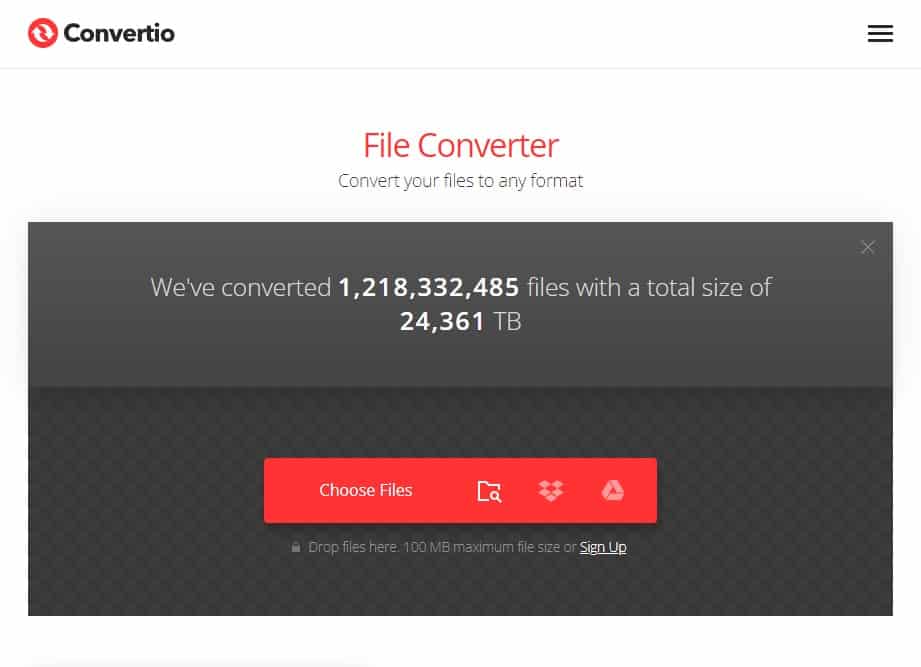Click the dark file drop zone area

(x=460, y=501)
